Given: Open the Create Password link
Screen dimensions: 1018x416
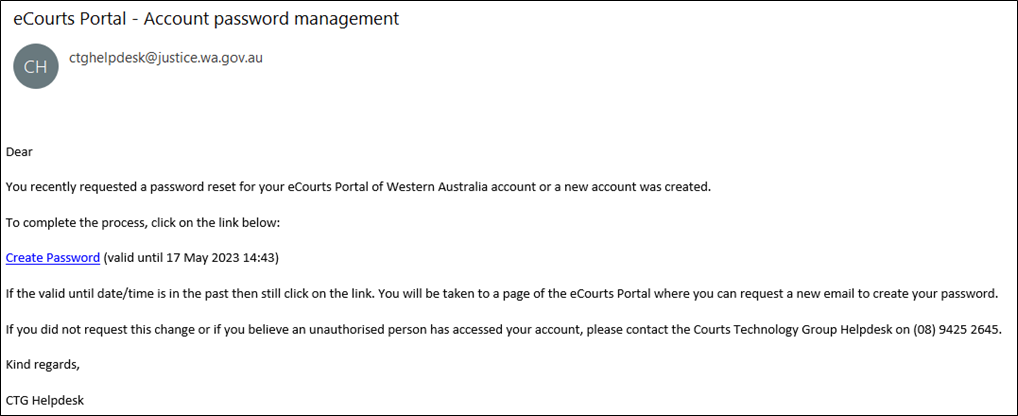Looking at the screenshot, I should point(53,258).
